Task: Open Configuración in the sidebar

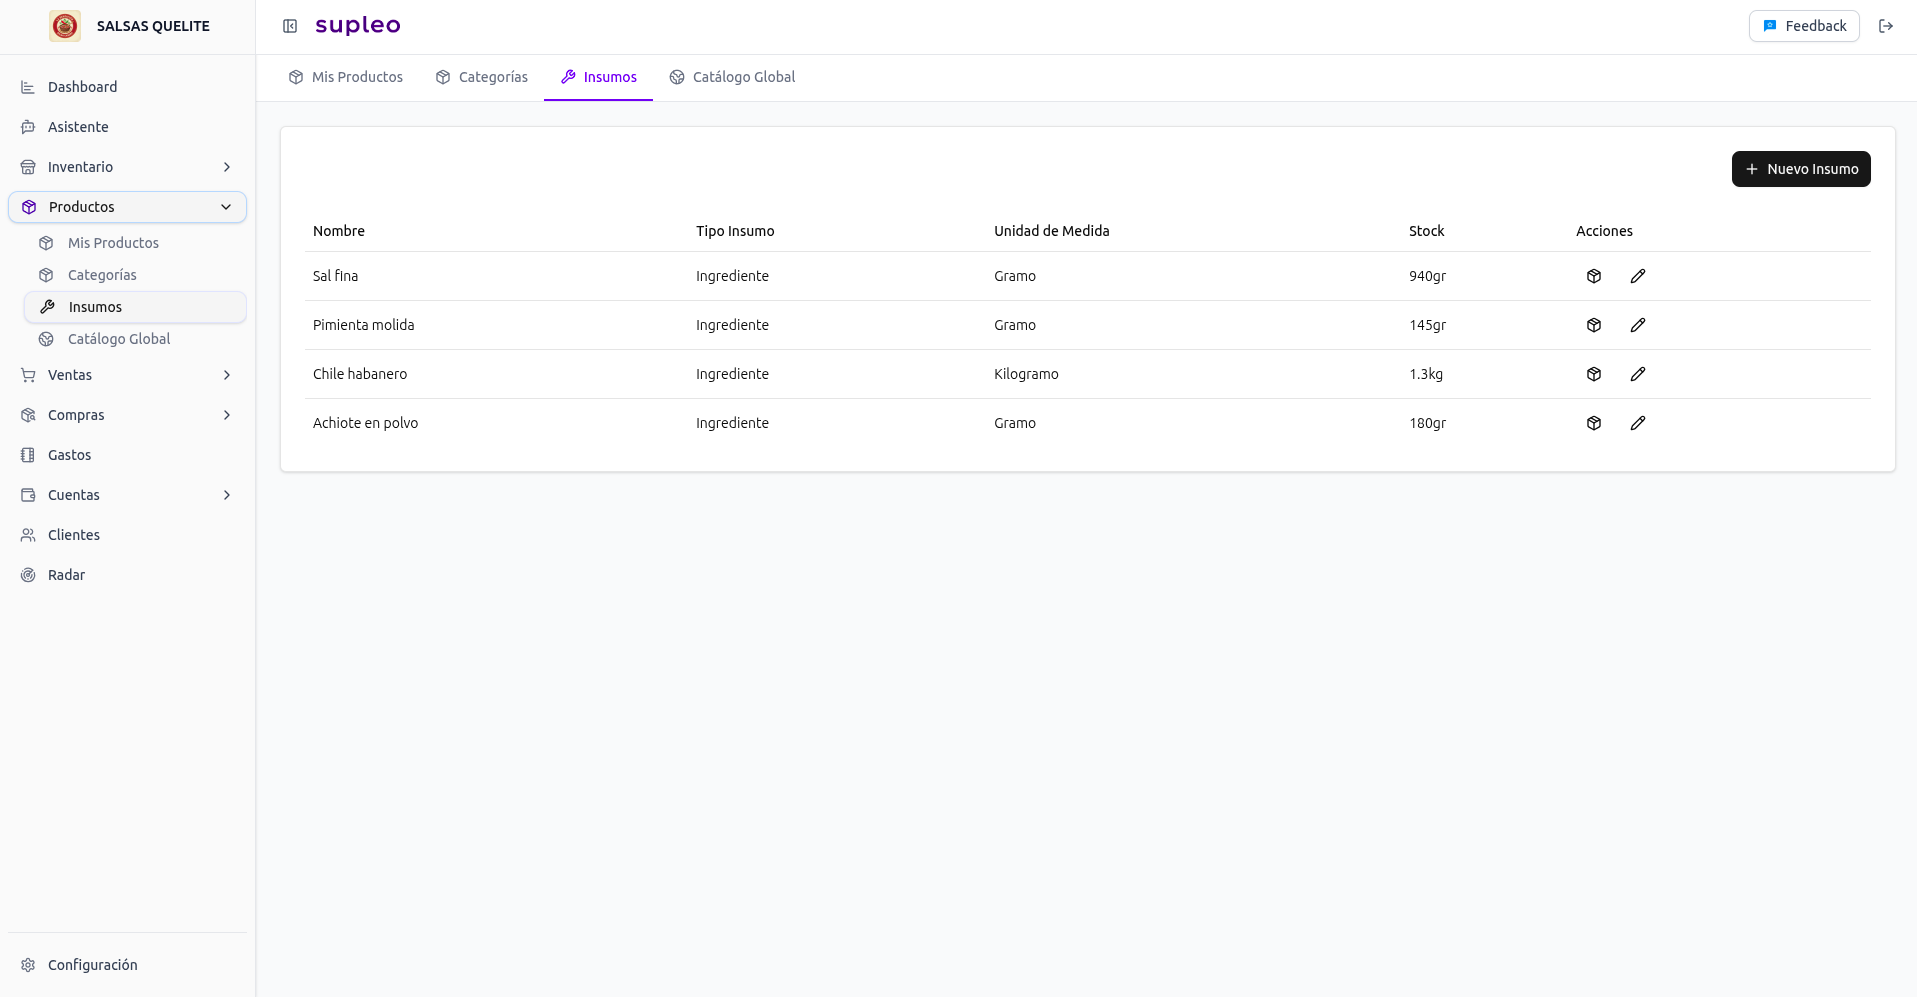Action: (92, 965)
